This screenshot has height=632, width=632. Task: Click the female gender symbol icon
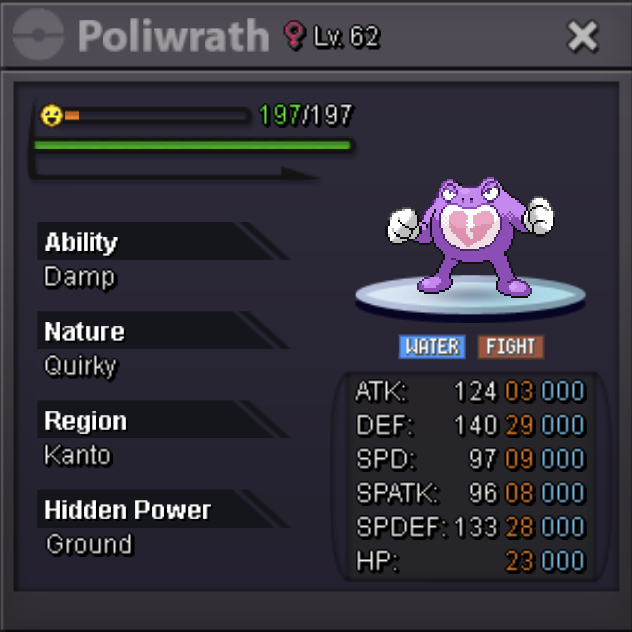tap(294, 35)
